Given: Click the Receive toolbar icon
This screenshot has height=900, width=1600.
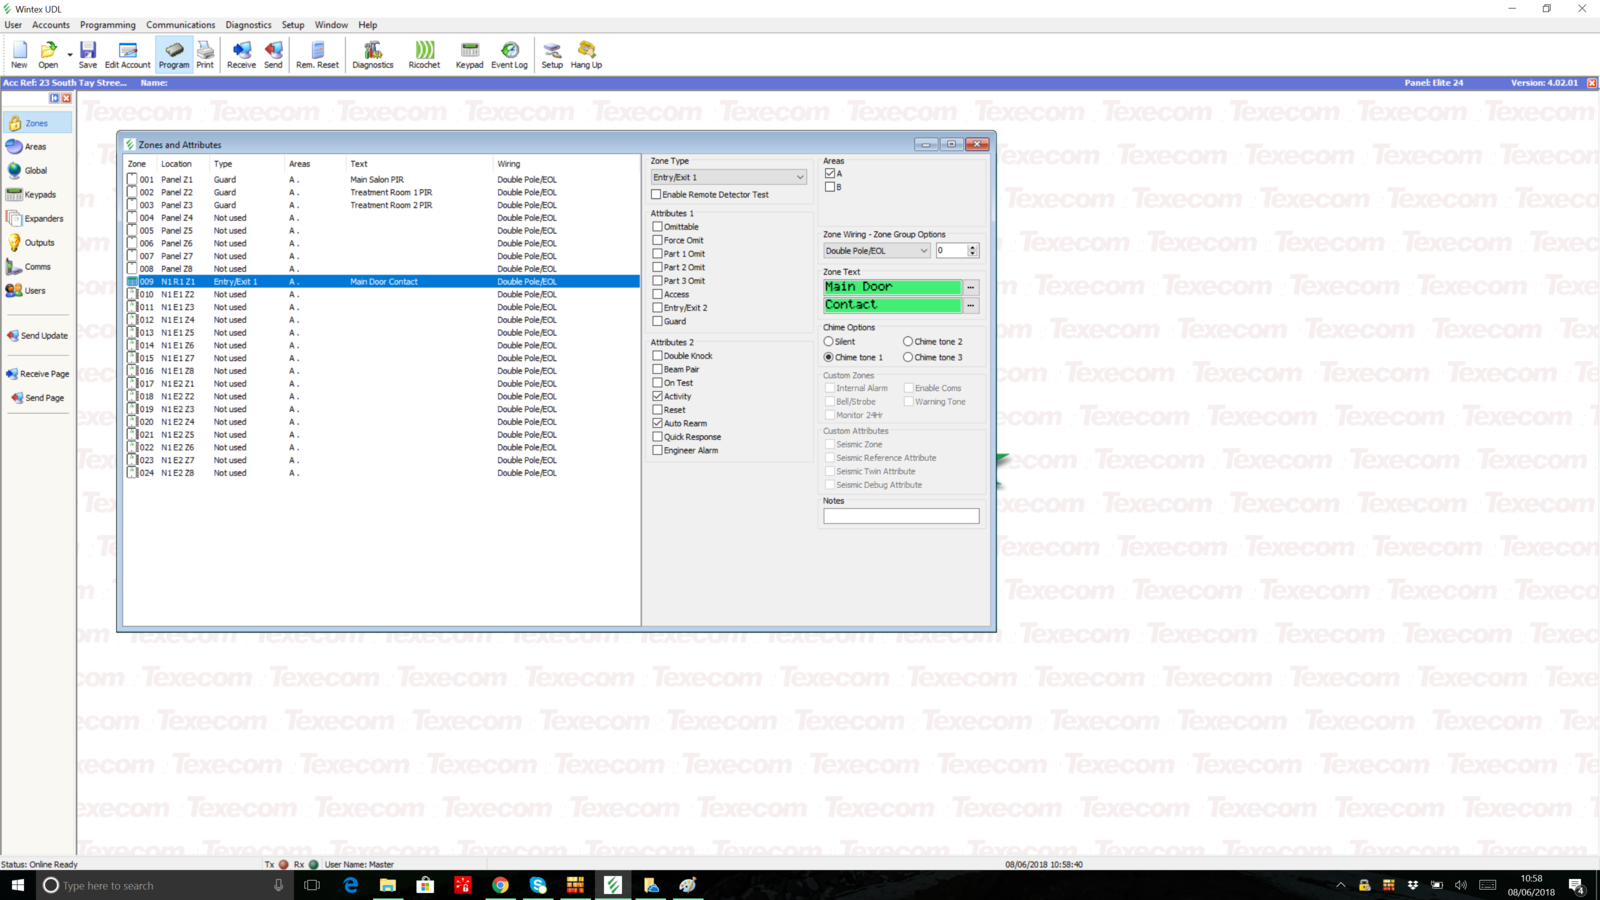Looking at the screenshot, I should point(241,54).
